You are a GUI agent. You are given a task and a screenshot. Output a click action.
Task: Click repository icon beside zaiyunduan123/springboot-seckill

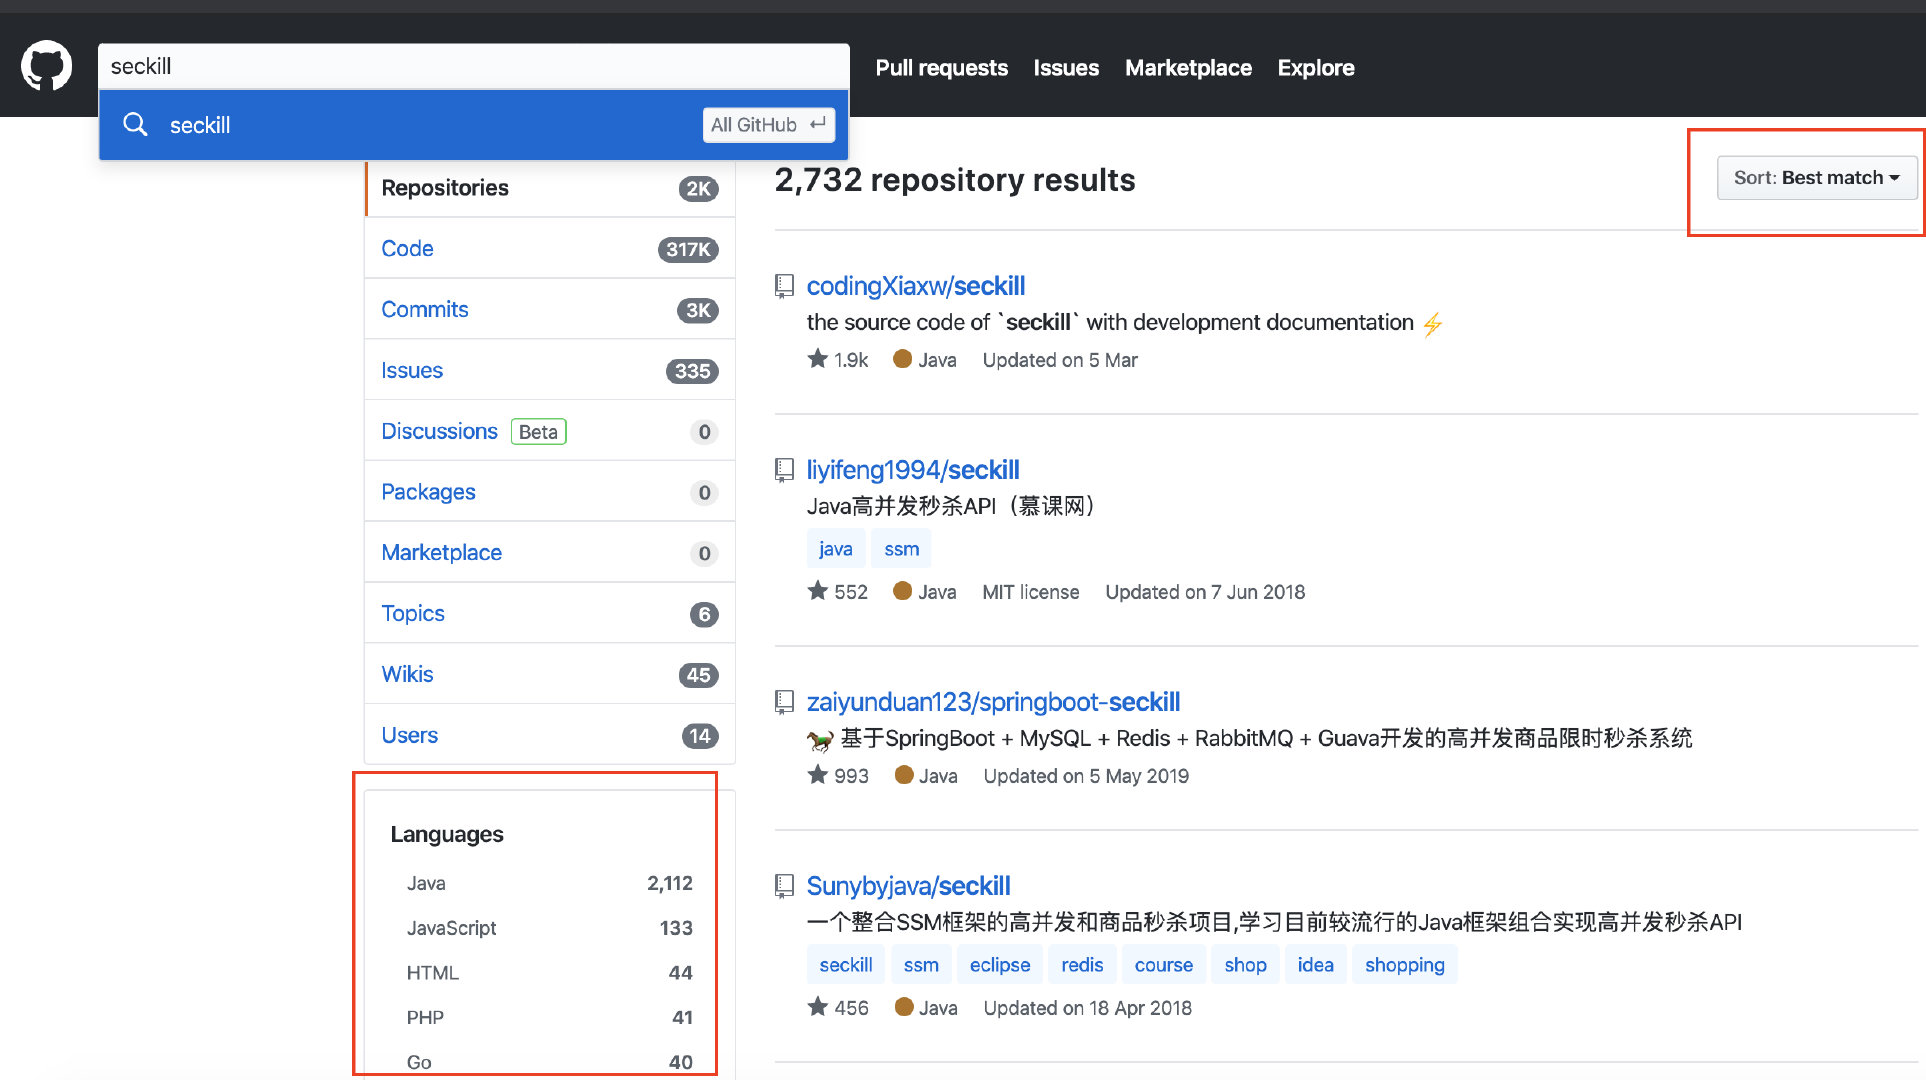tap(785, 702)
